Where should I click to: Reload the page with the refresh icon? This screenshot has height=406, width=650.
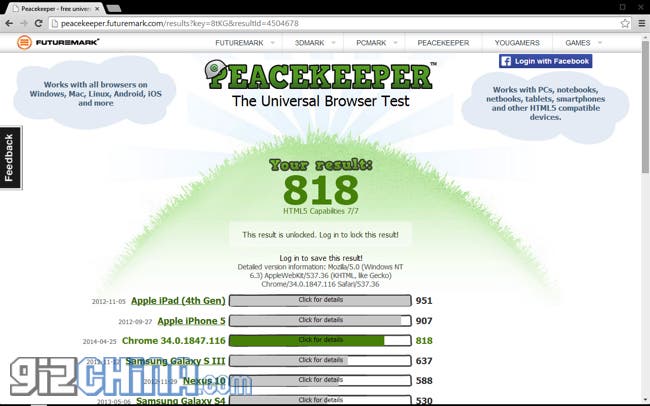(x=39, y=23)
